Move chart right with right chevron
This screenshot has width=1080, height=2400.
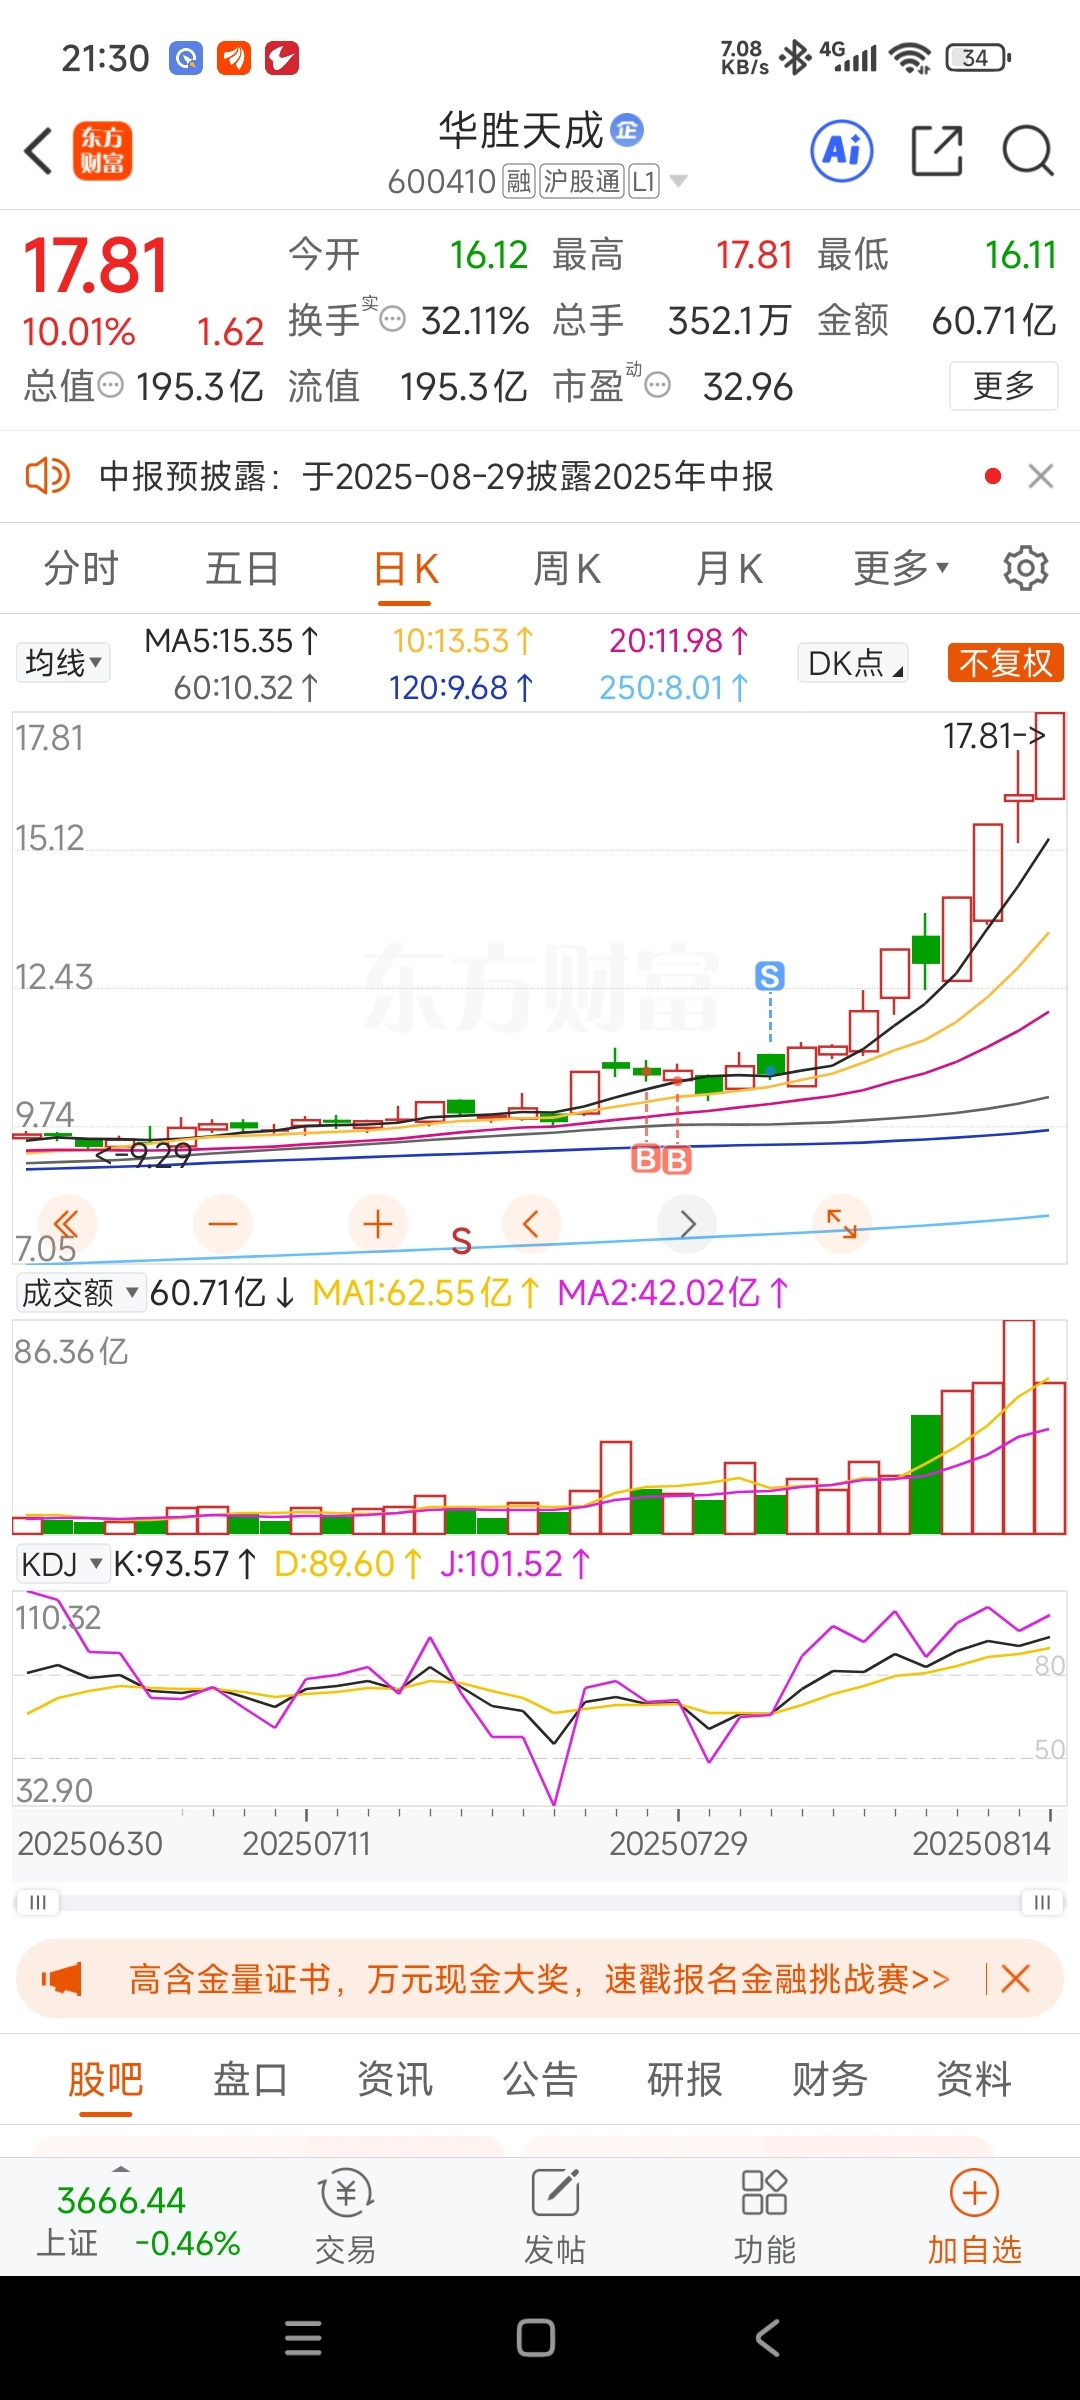[x=687, y=1224]
